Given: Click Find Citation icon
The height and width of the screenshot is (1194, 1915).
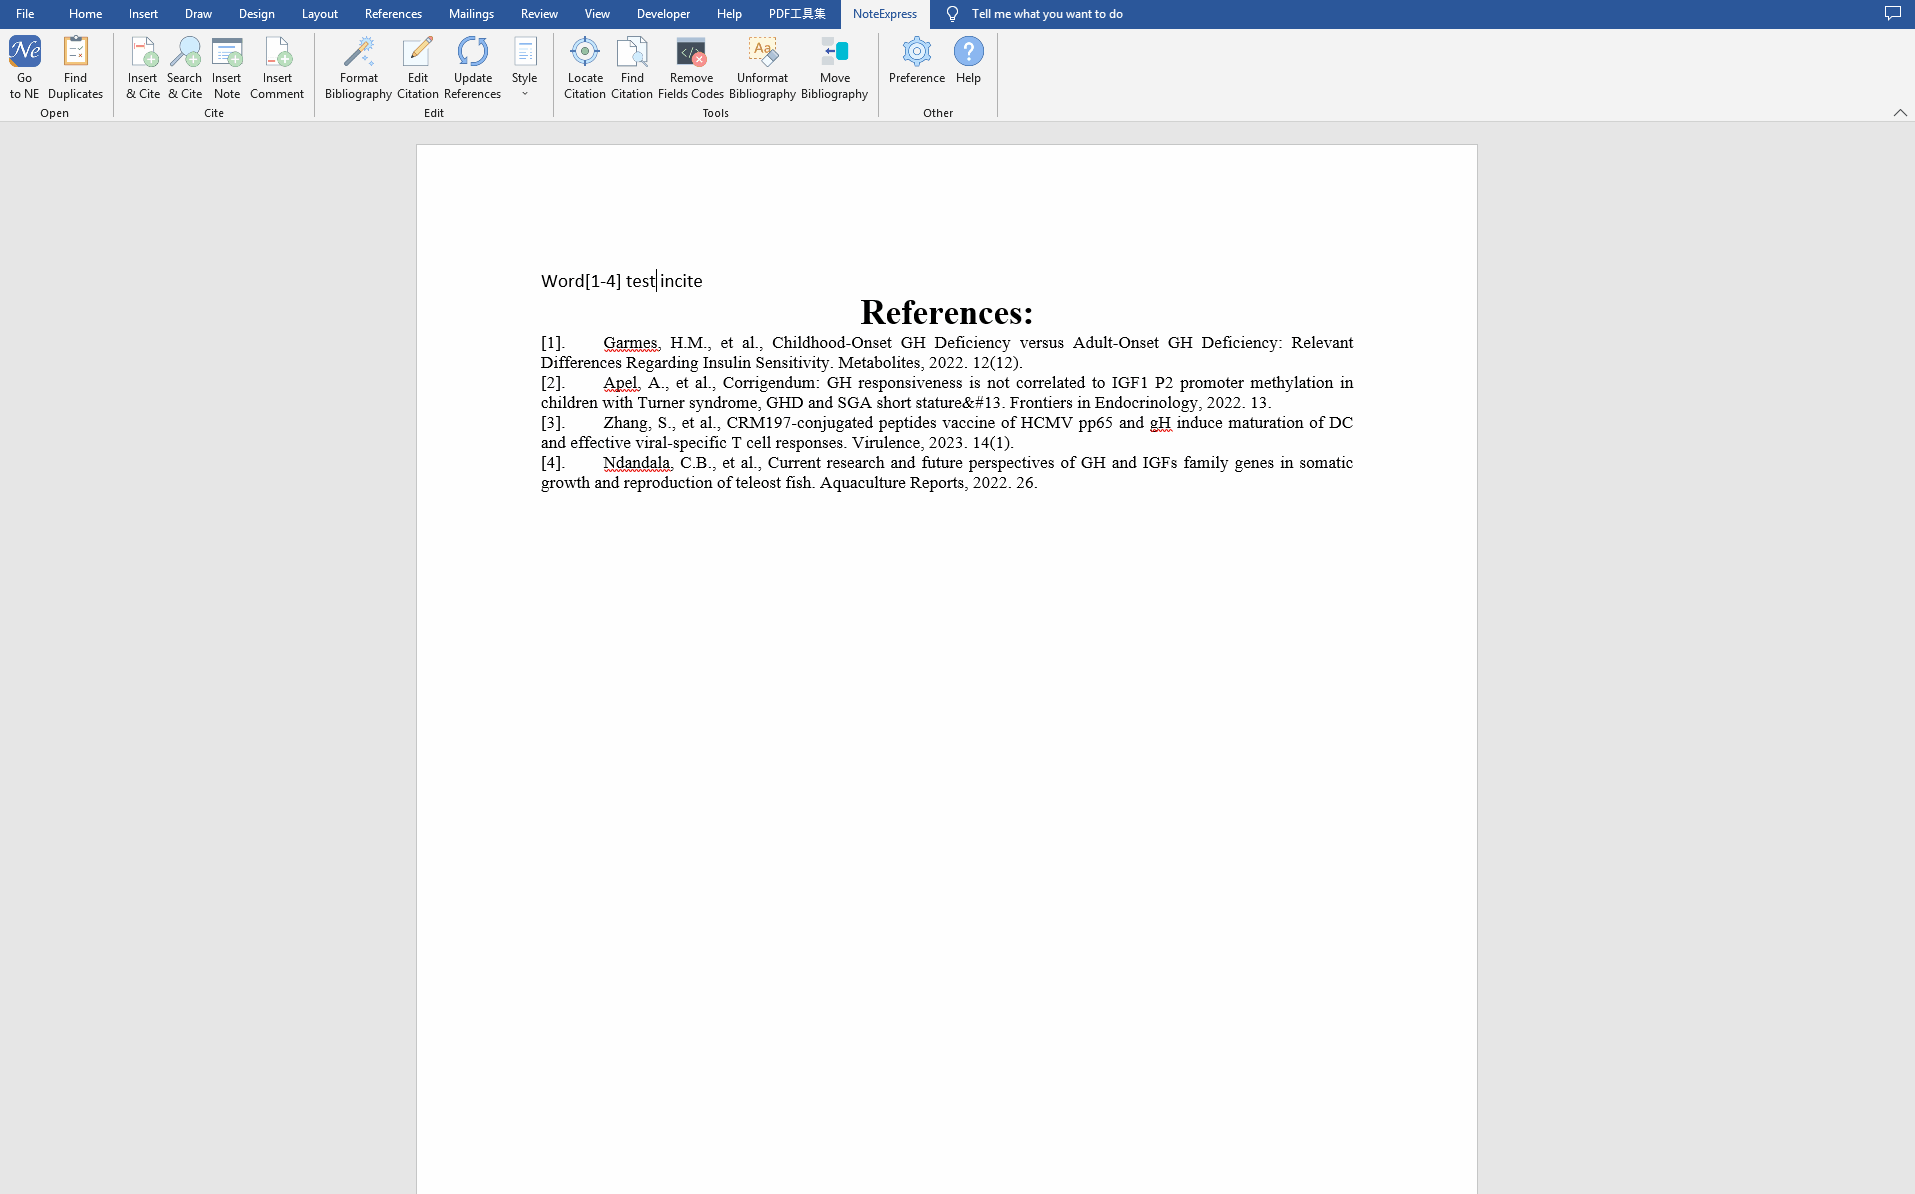Looking at the screenshot, I should [x=632, y=67].
